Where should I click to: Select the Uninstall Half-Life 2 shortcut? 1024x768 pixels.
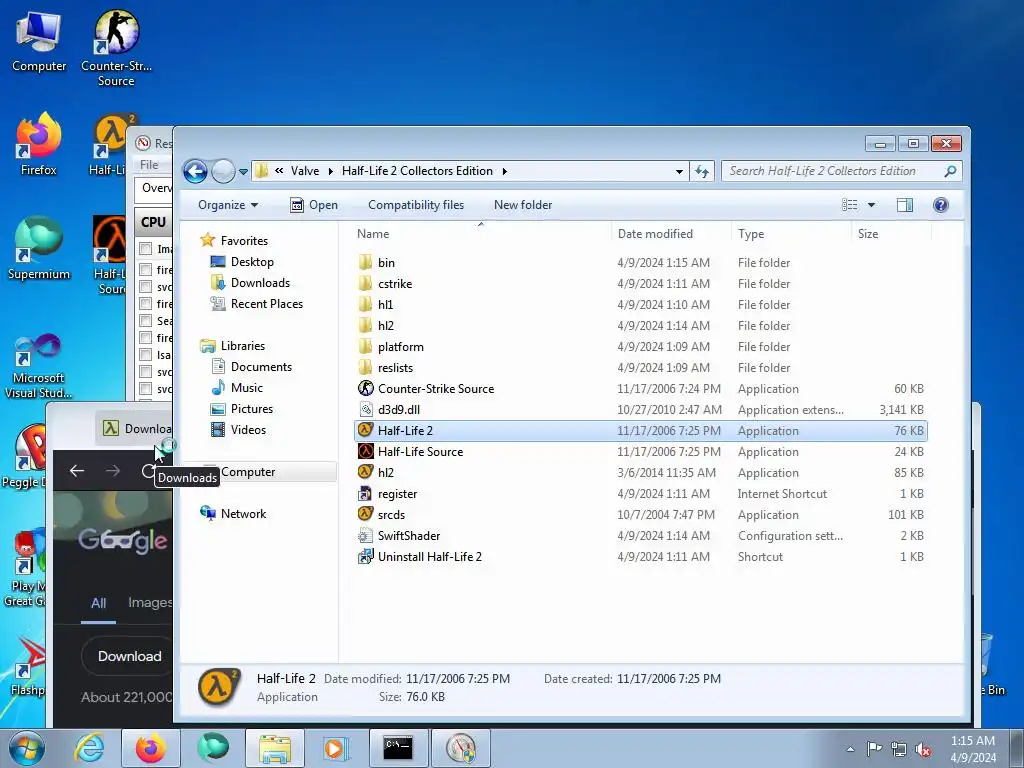pyautogui.click(x=641, y=556)
